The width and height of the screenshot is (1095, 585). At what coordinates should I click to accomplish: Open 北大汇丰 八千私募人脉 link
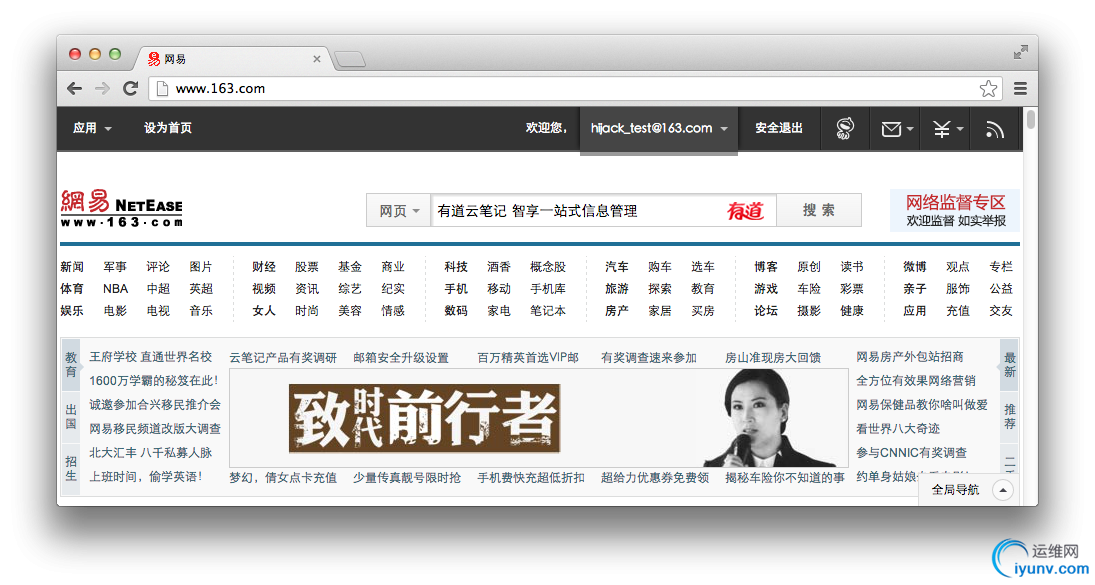click(151, 452)
